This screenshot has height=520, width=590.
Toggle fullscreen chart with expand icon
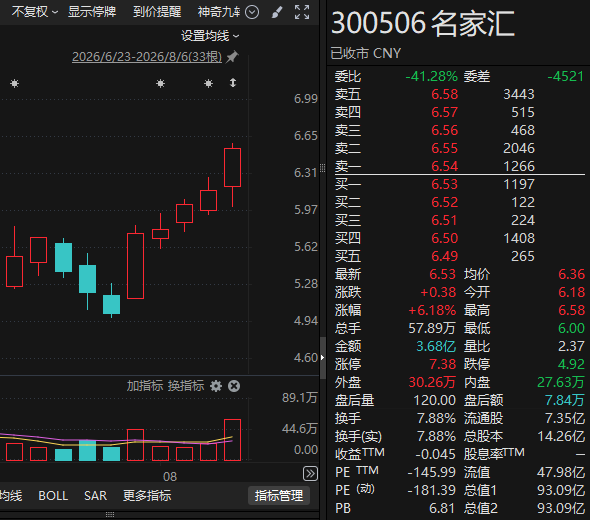coord(302,12)
